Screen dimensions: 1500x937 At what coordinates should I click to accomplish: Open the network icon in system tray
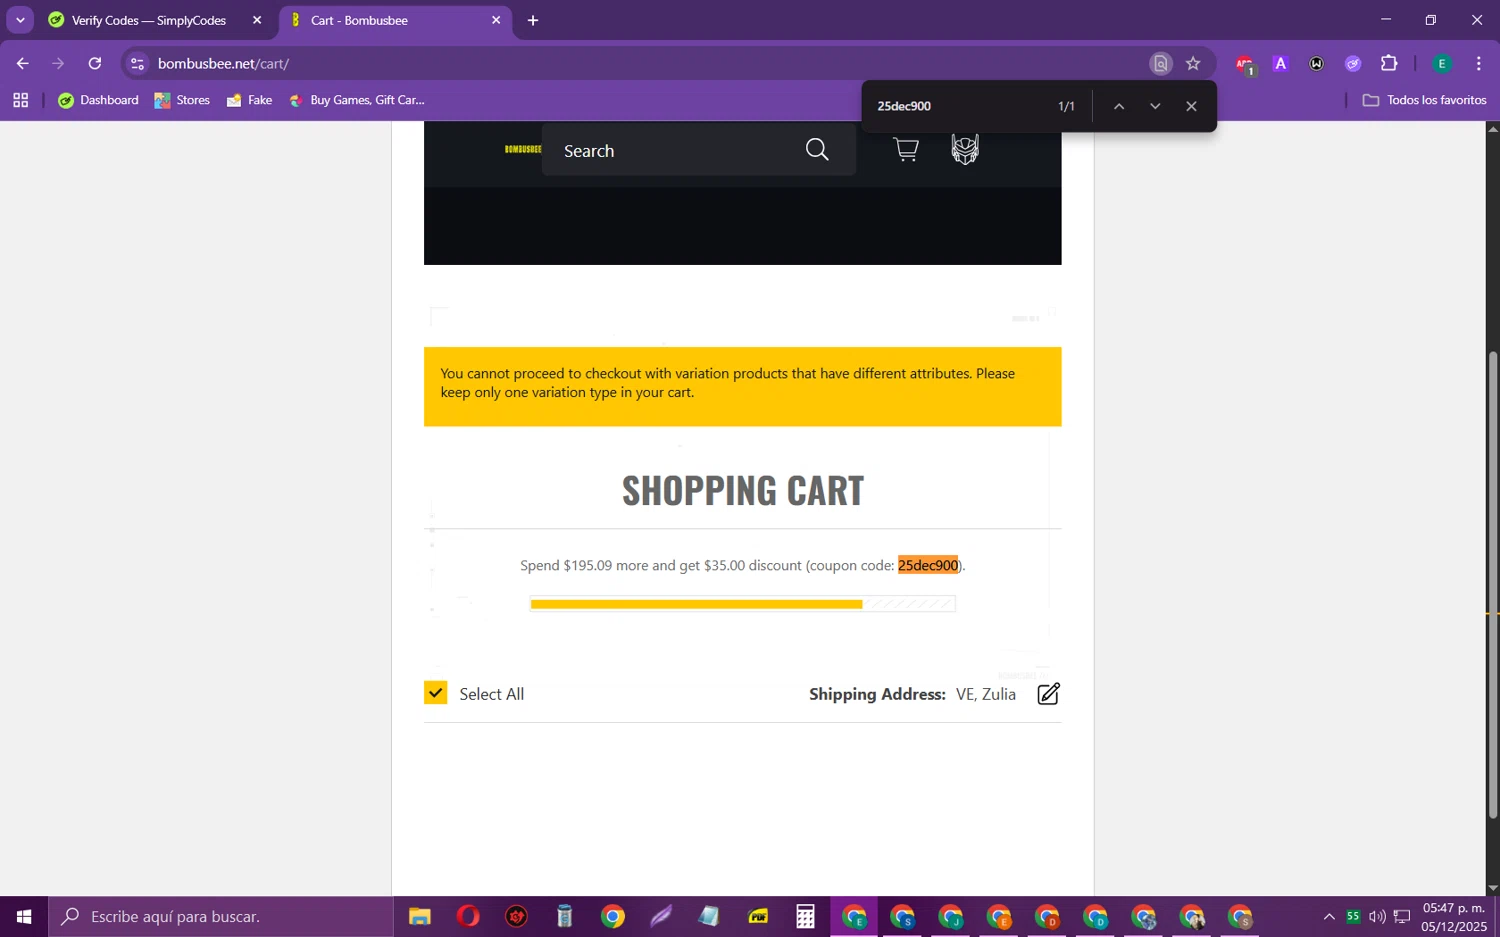pos(1402,916)
